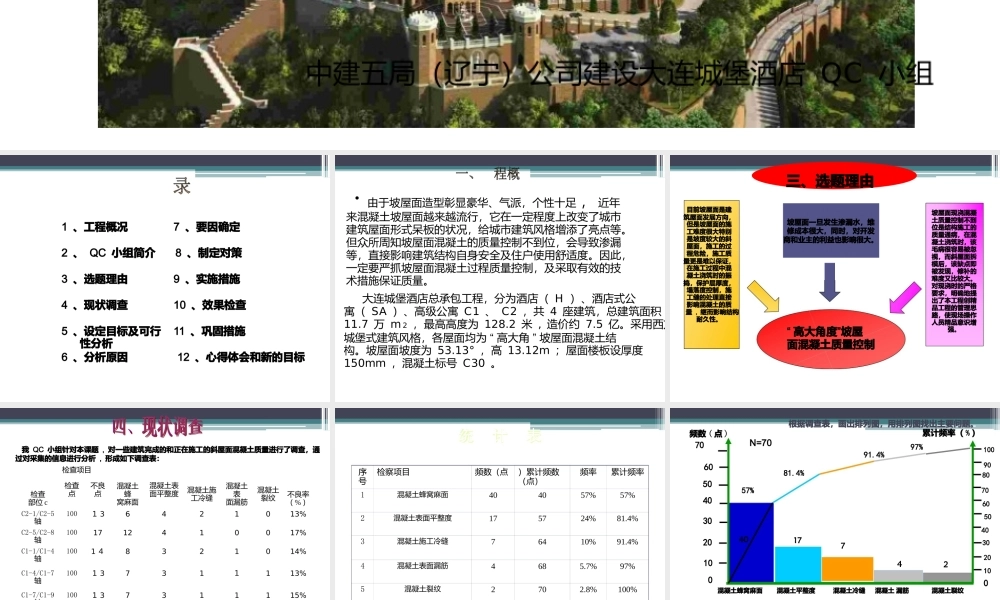This screenshot has width=1000, height=600.
Task: Click the '累计频率' column header
Action: point(628,472)
